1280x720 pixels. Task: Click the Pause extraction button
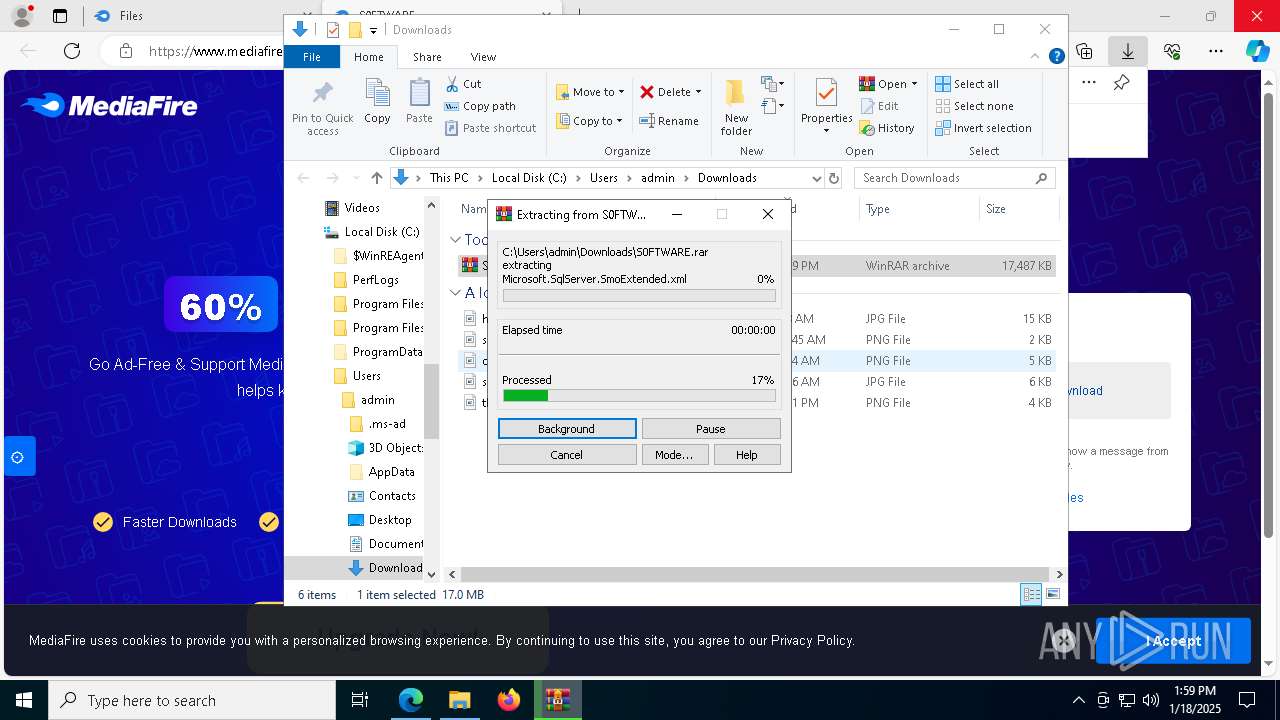tap(711, 428)
